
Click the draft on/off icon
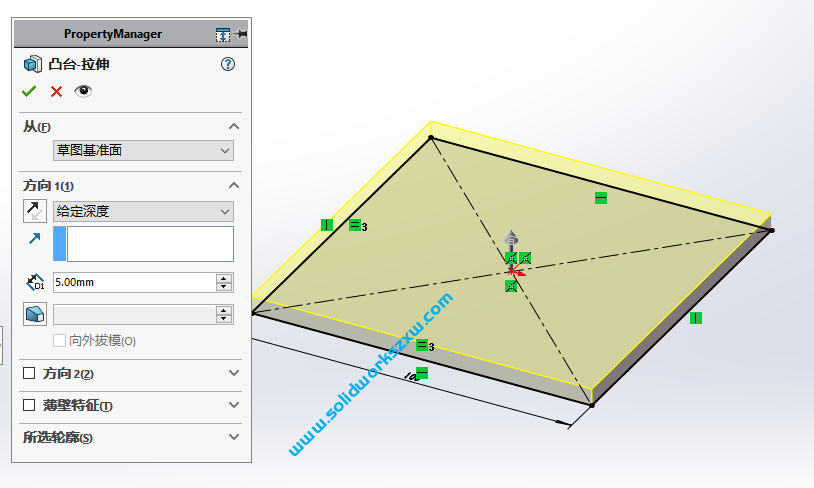click(x=35, y=314)
